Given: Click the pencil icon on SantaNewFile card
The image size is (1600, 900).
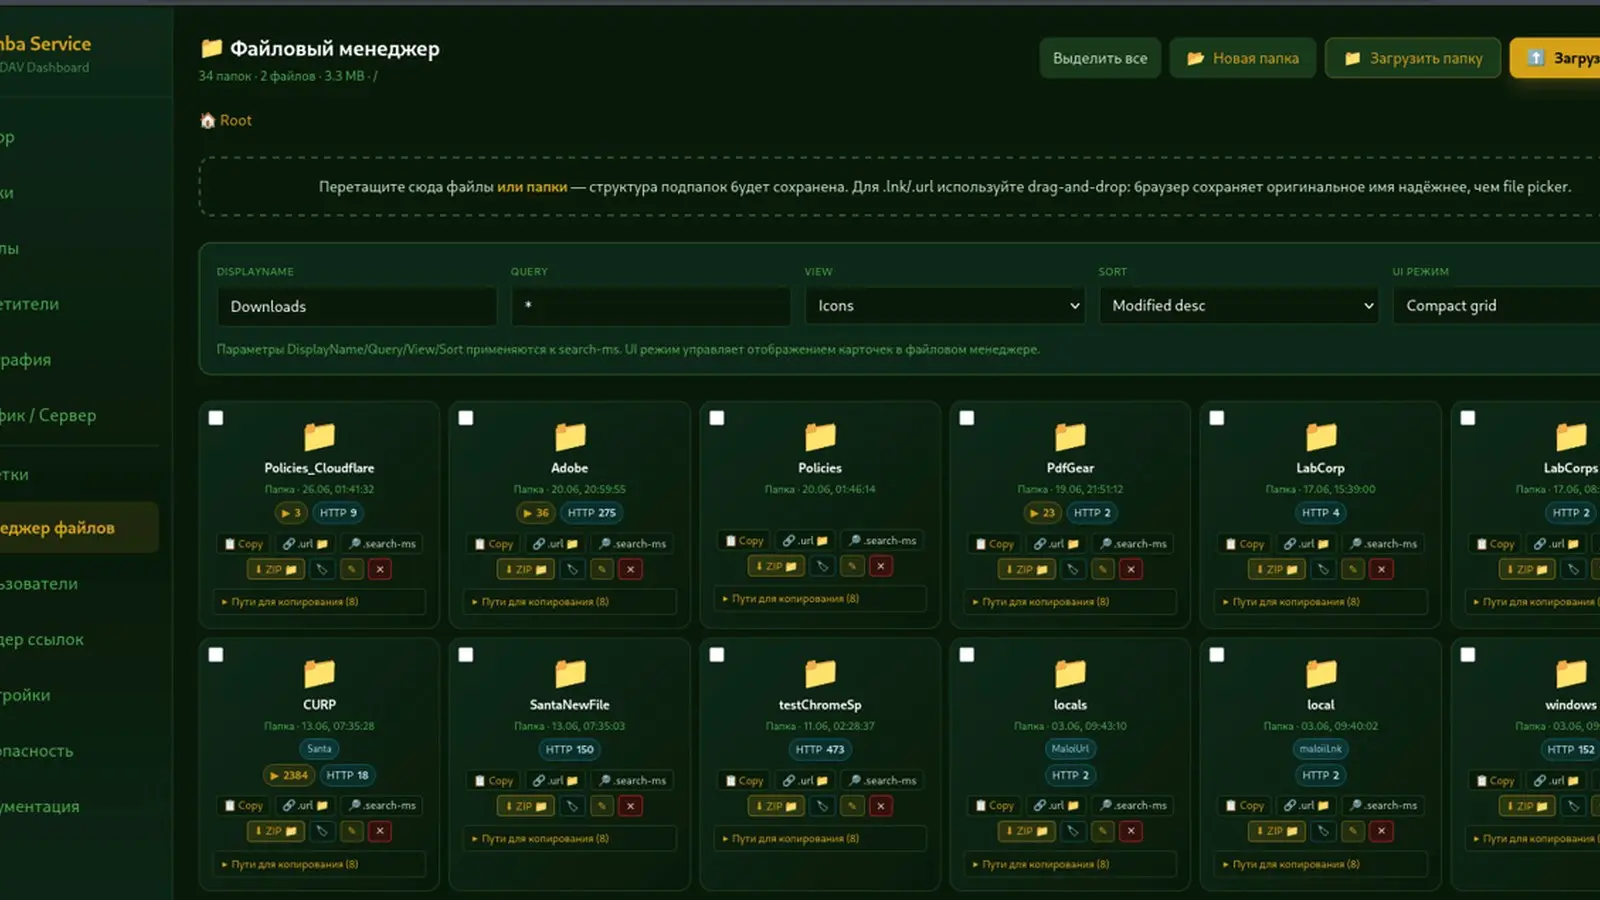Looking at the screenshot, I should point(602,806).
